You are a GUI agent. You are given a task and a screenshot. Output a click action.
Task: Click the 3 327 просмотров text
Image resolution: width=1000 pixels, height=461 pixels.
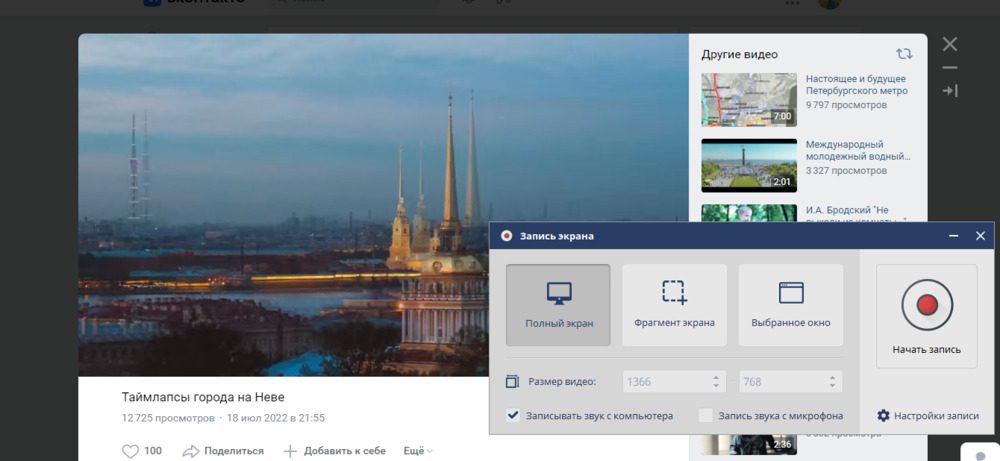coord(846,170)
